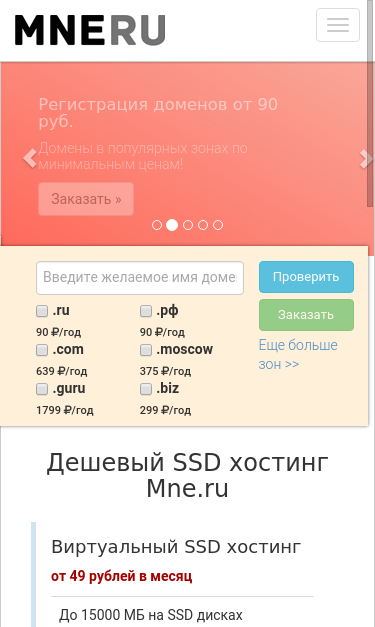375x627 pixels.
Task: Click the green Заказать button
Action: click(x=306, y=315)
